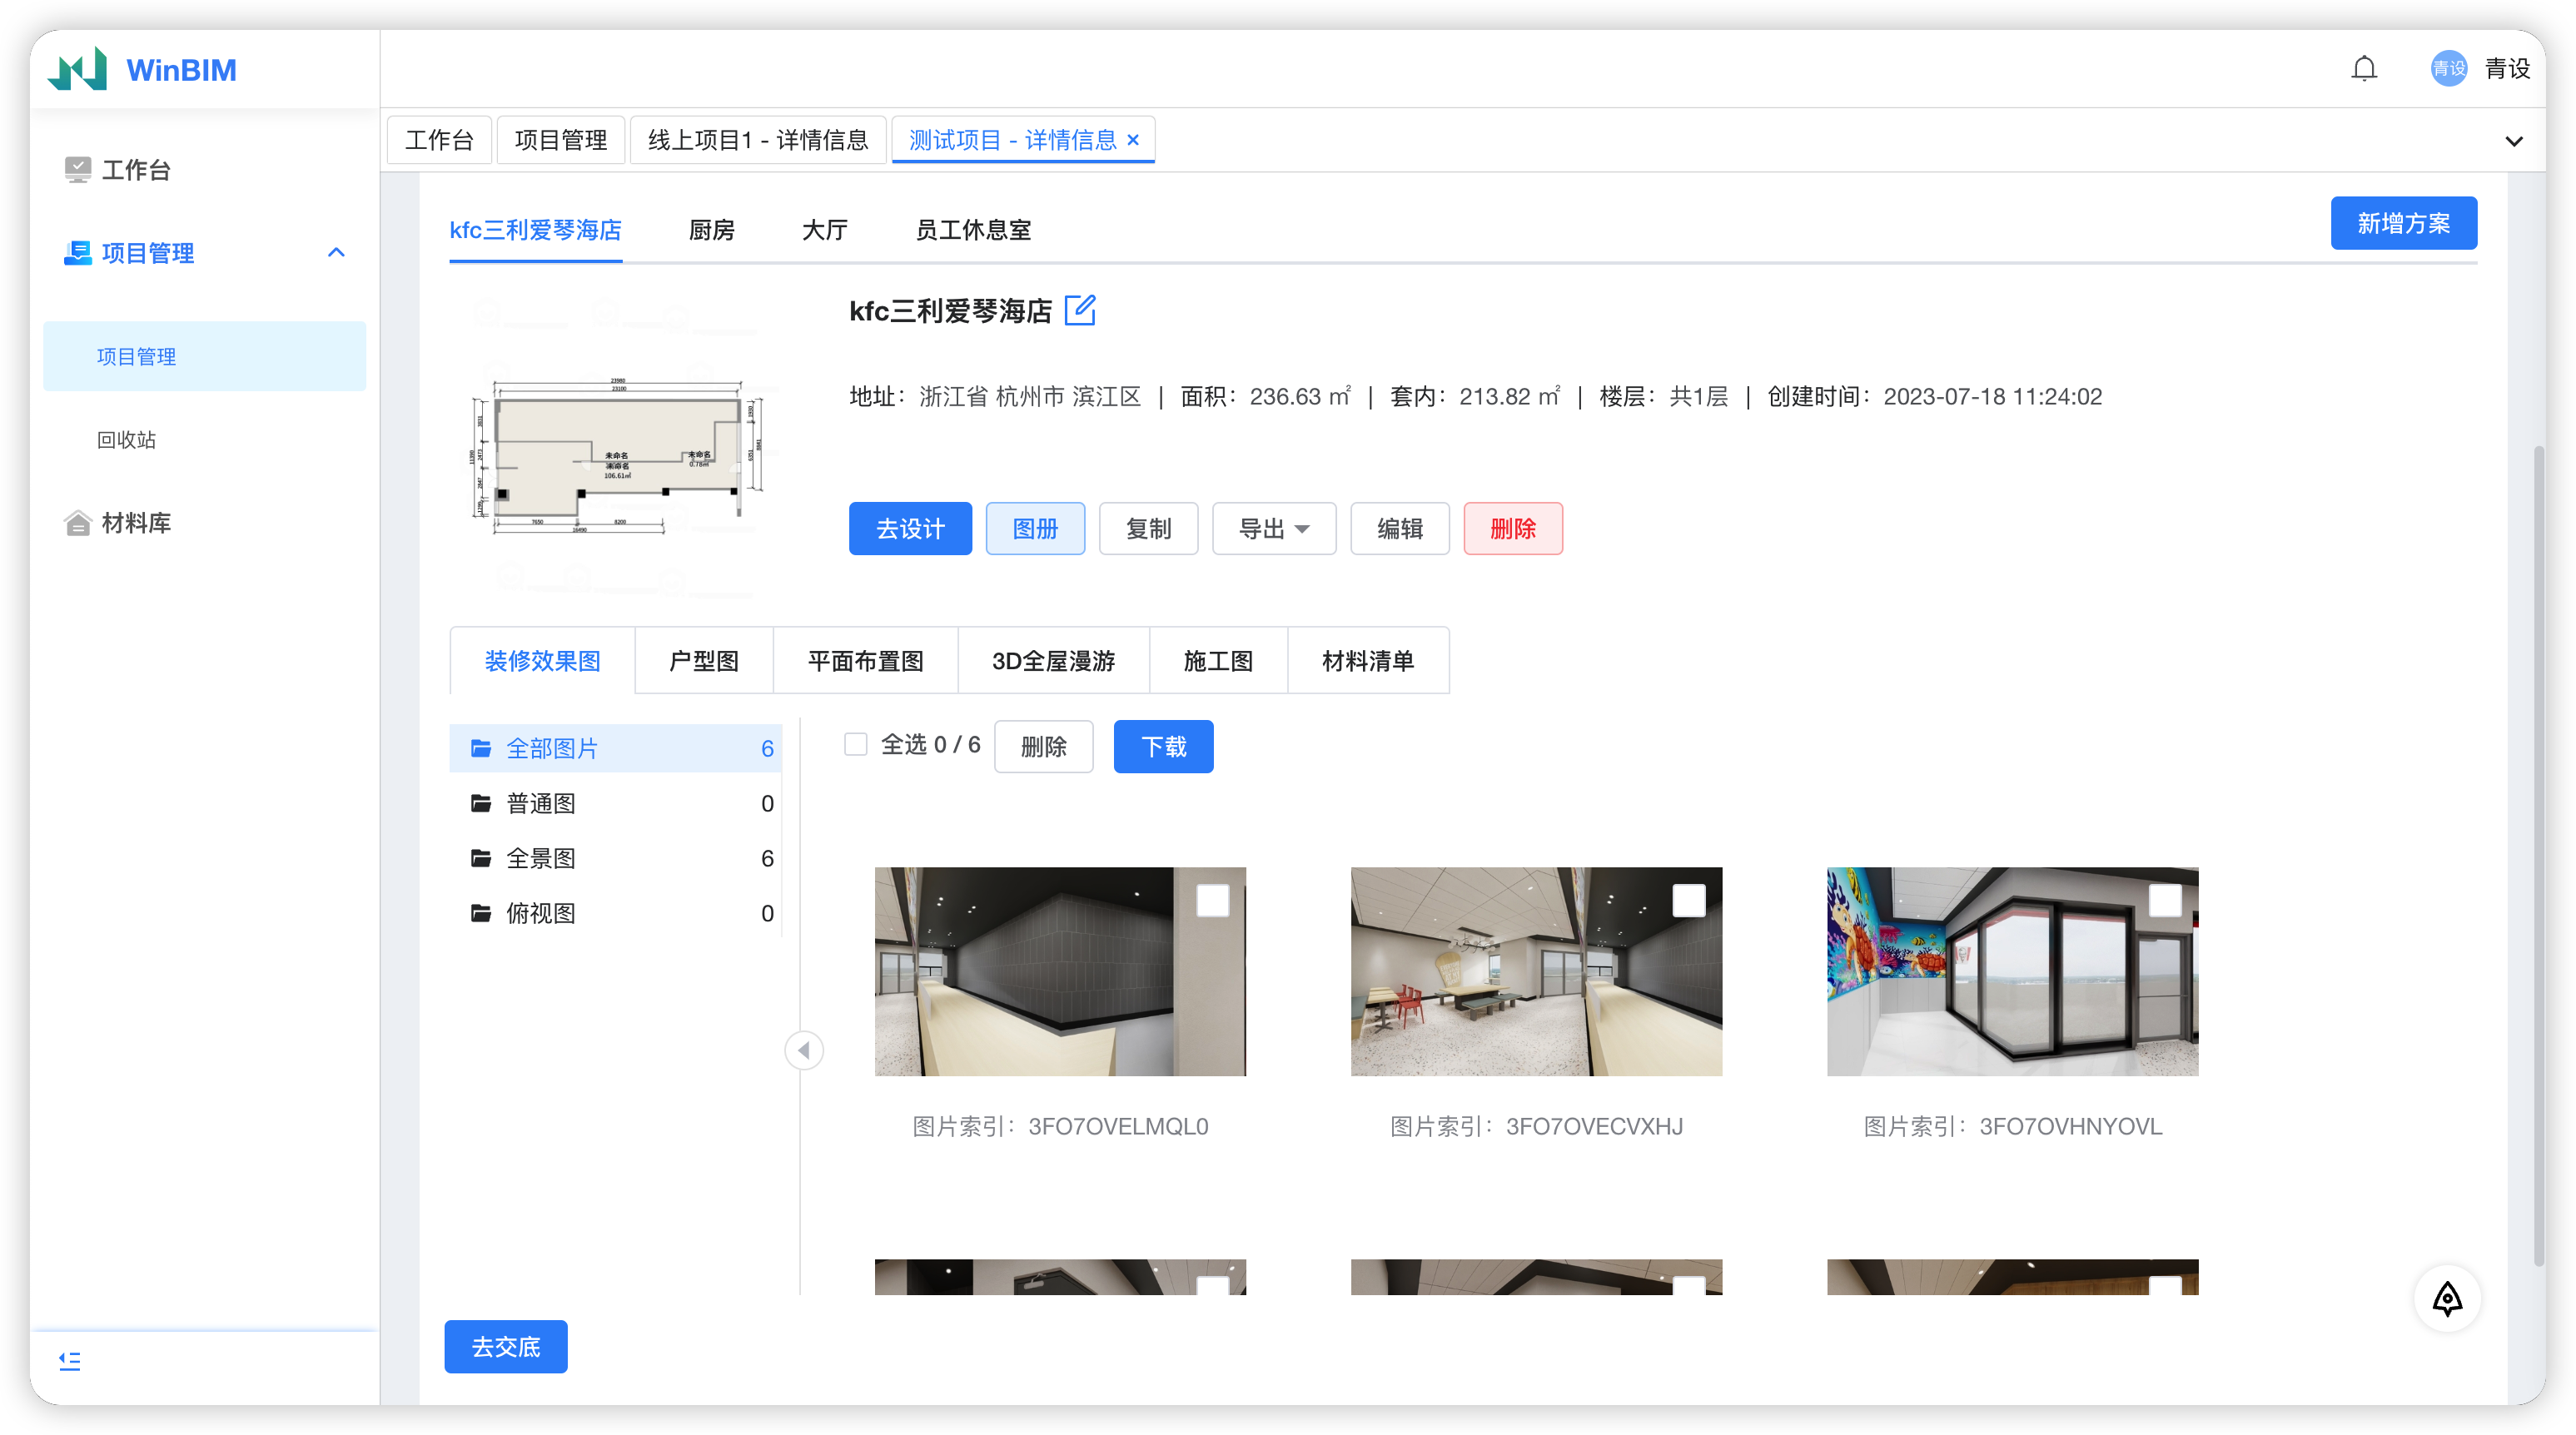This screenshot has height=1435, width=2576.
Task: Open the 材料清单 tab
Action: click(x=1367, y=660)
